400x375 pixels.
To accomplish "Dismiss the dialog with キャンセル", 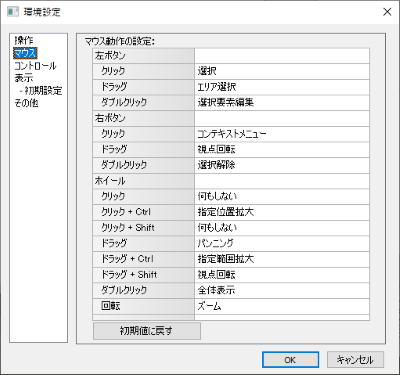I will (x=355, y=360).
